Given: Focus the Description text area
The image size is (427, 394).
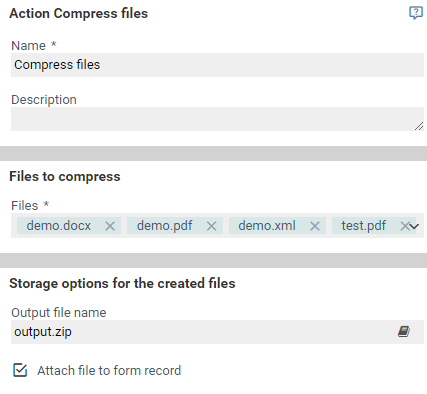Looking at the screenshot, I should click(217, 119).
